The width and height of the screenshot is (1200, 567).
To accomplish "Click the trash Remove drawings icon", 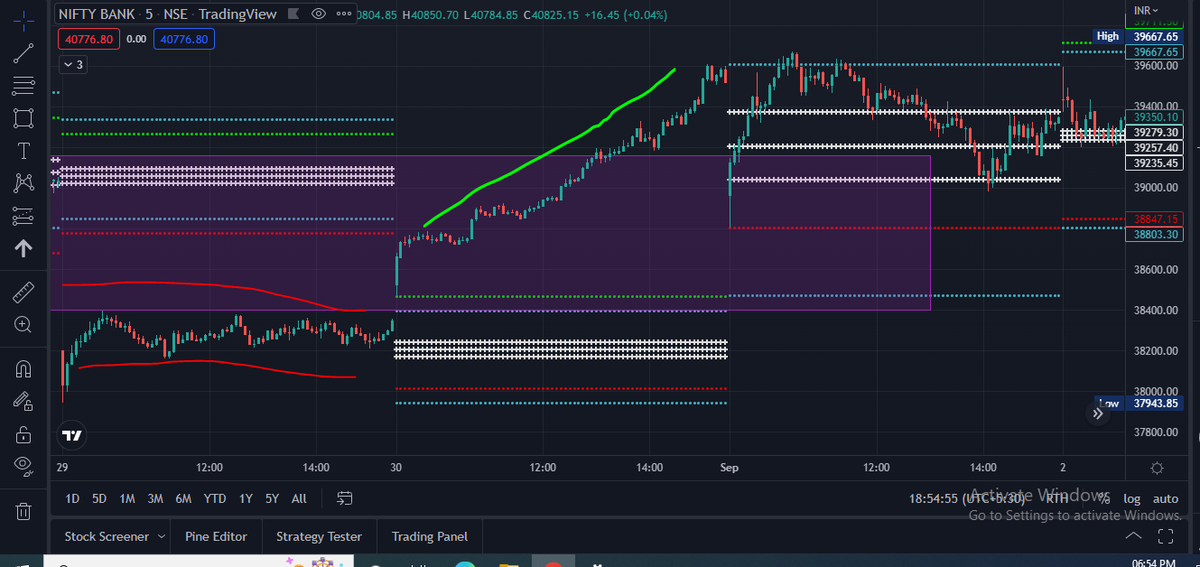I will [x=24, y=511].
